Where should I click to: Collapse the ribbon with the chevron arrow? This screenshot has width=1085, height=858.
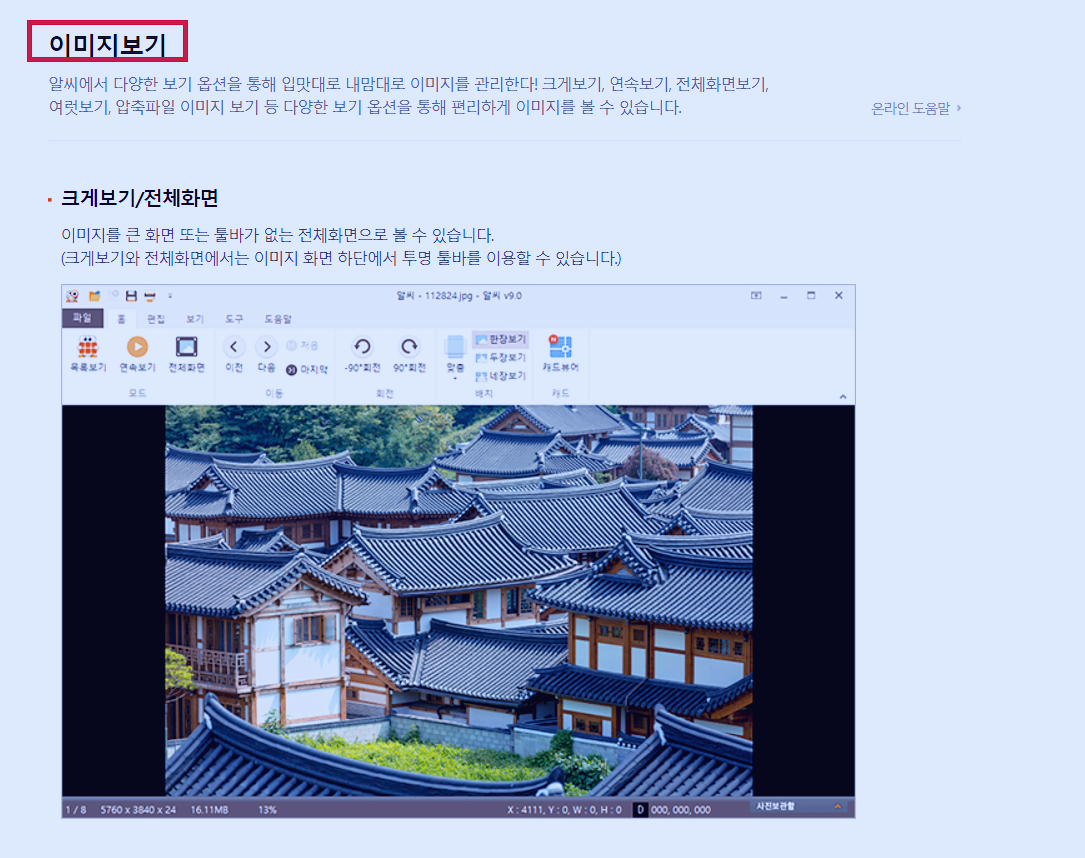pos(843,396)
